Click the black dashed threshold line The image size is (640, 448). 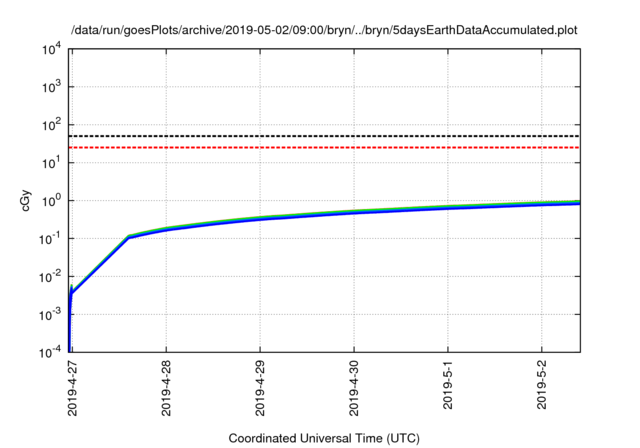click(x=324, y=136)
